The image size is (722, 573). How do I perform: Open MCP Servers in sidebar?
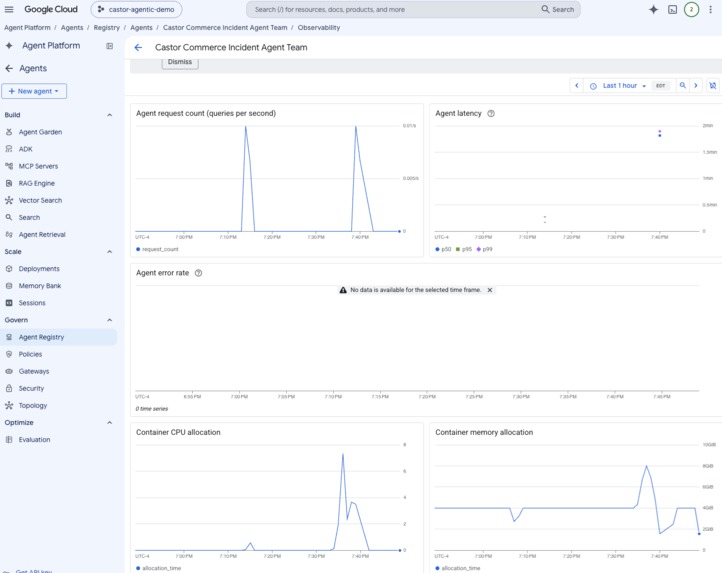point(38,166)
